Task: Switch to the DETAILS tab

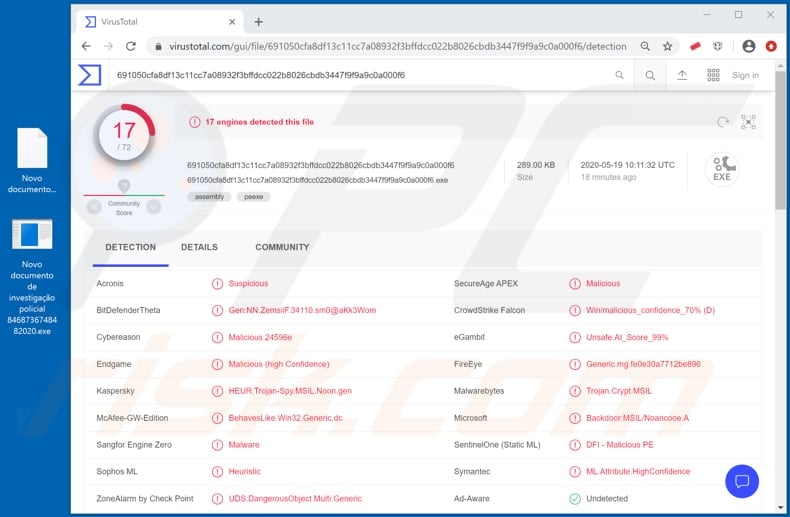Action: click(x=200, y=247)
